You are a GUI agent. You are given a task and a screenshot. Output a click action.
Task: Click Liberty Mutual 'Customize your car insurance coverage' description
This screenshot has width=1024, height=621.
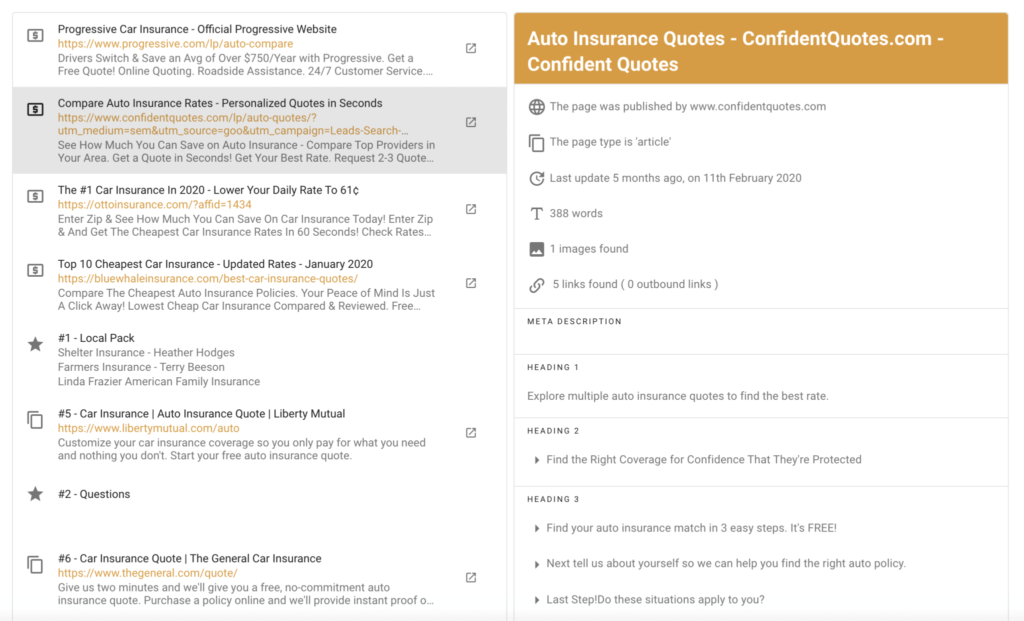tap(242, 449)
